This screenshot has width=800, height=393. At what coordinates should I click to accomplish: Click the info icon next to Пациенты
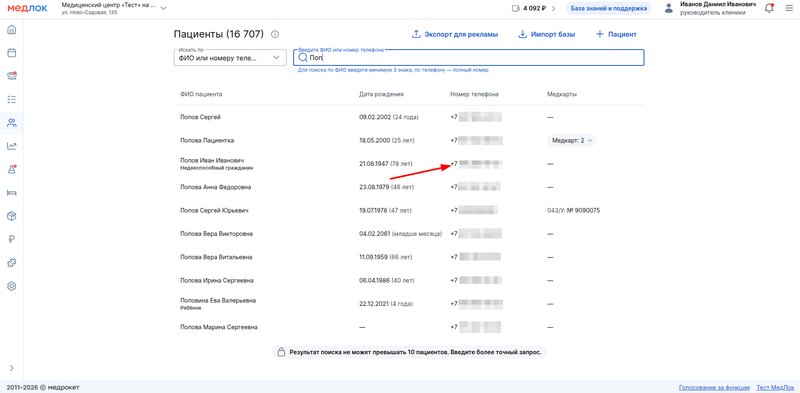tap(275, 35)
